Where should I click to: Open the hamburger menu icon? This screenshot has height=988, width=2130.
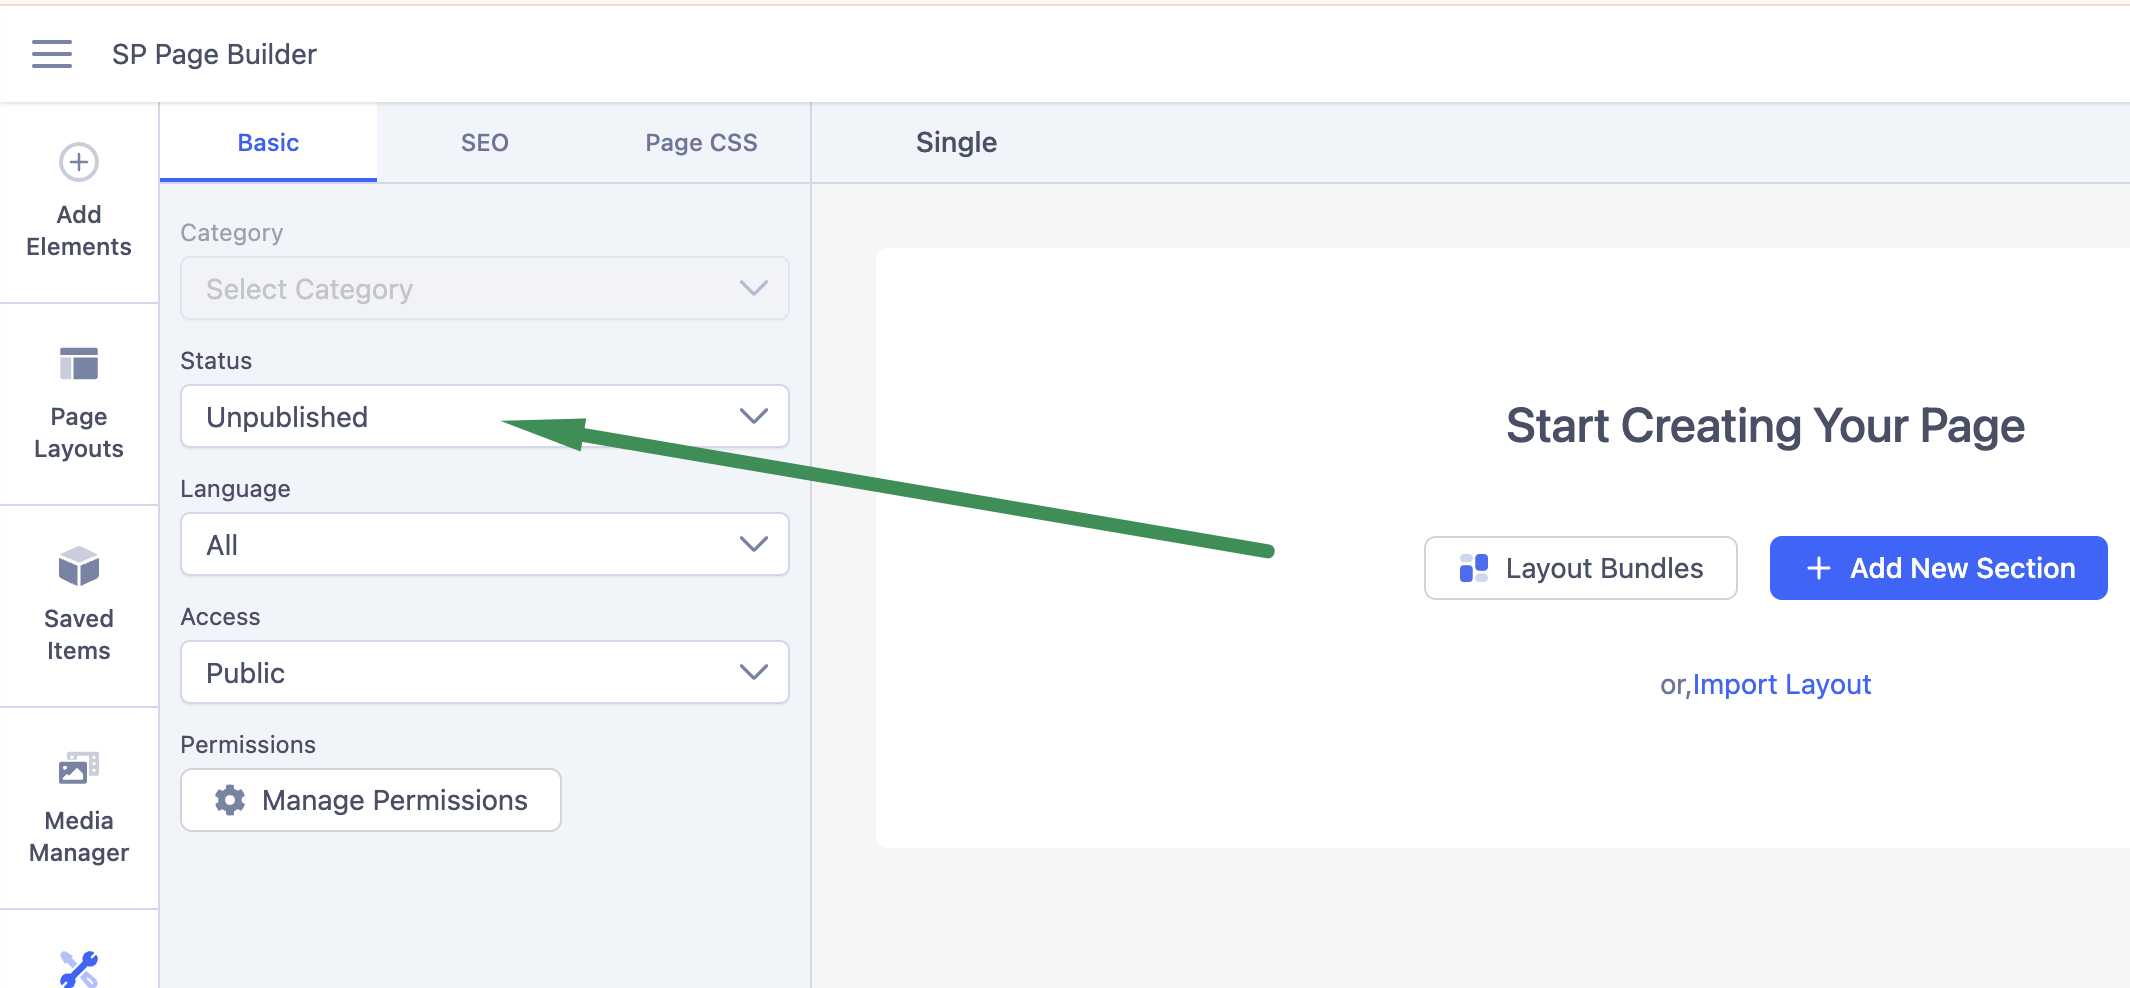pyautogui.click(x=52, y=54)
